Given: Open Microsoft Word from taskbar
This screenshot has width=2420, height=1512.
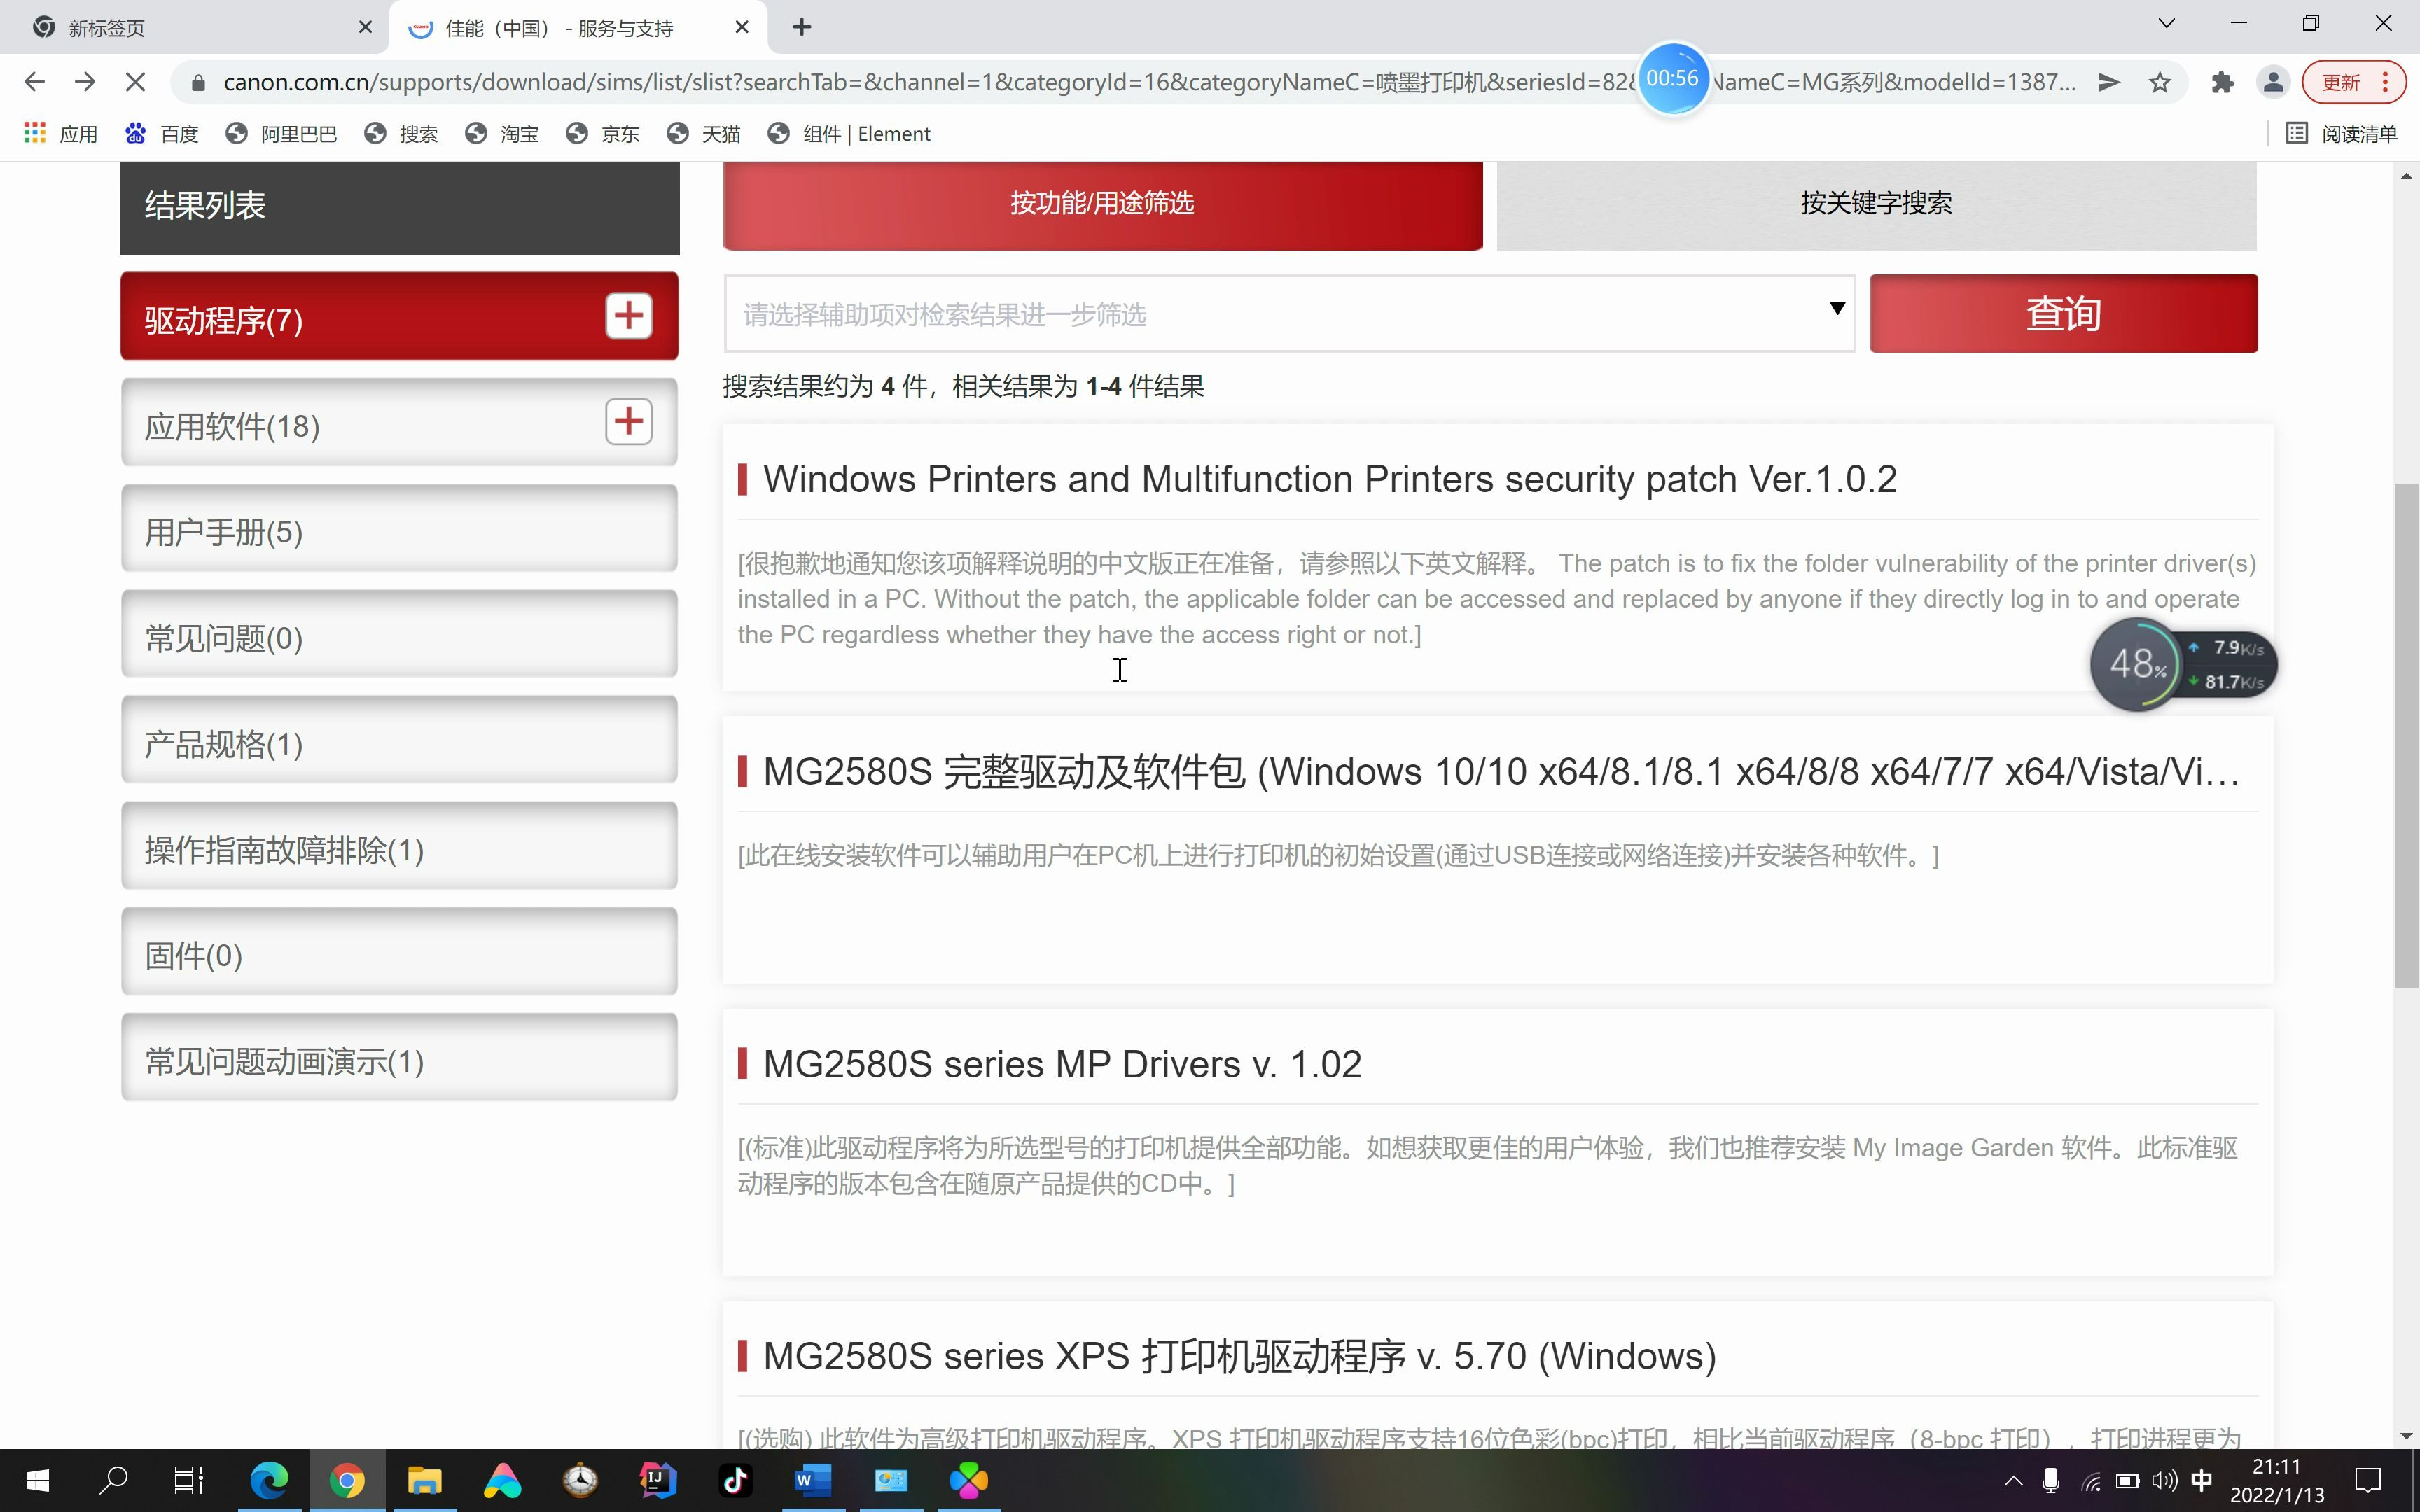Looking at the screenshot, I should pyautogui.click(x=813, y=1480).
